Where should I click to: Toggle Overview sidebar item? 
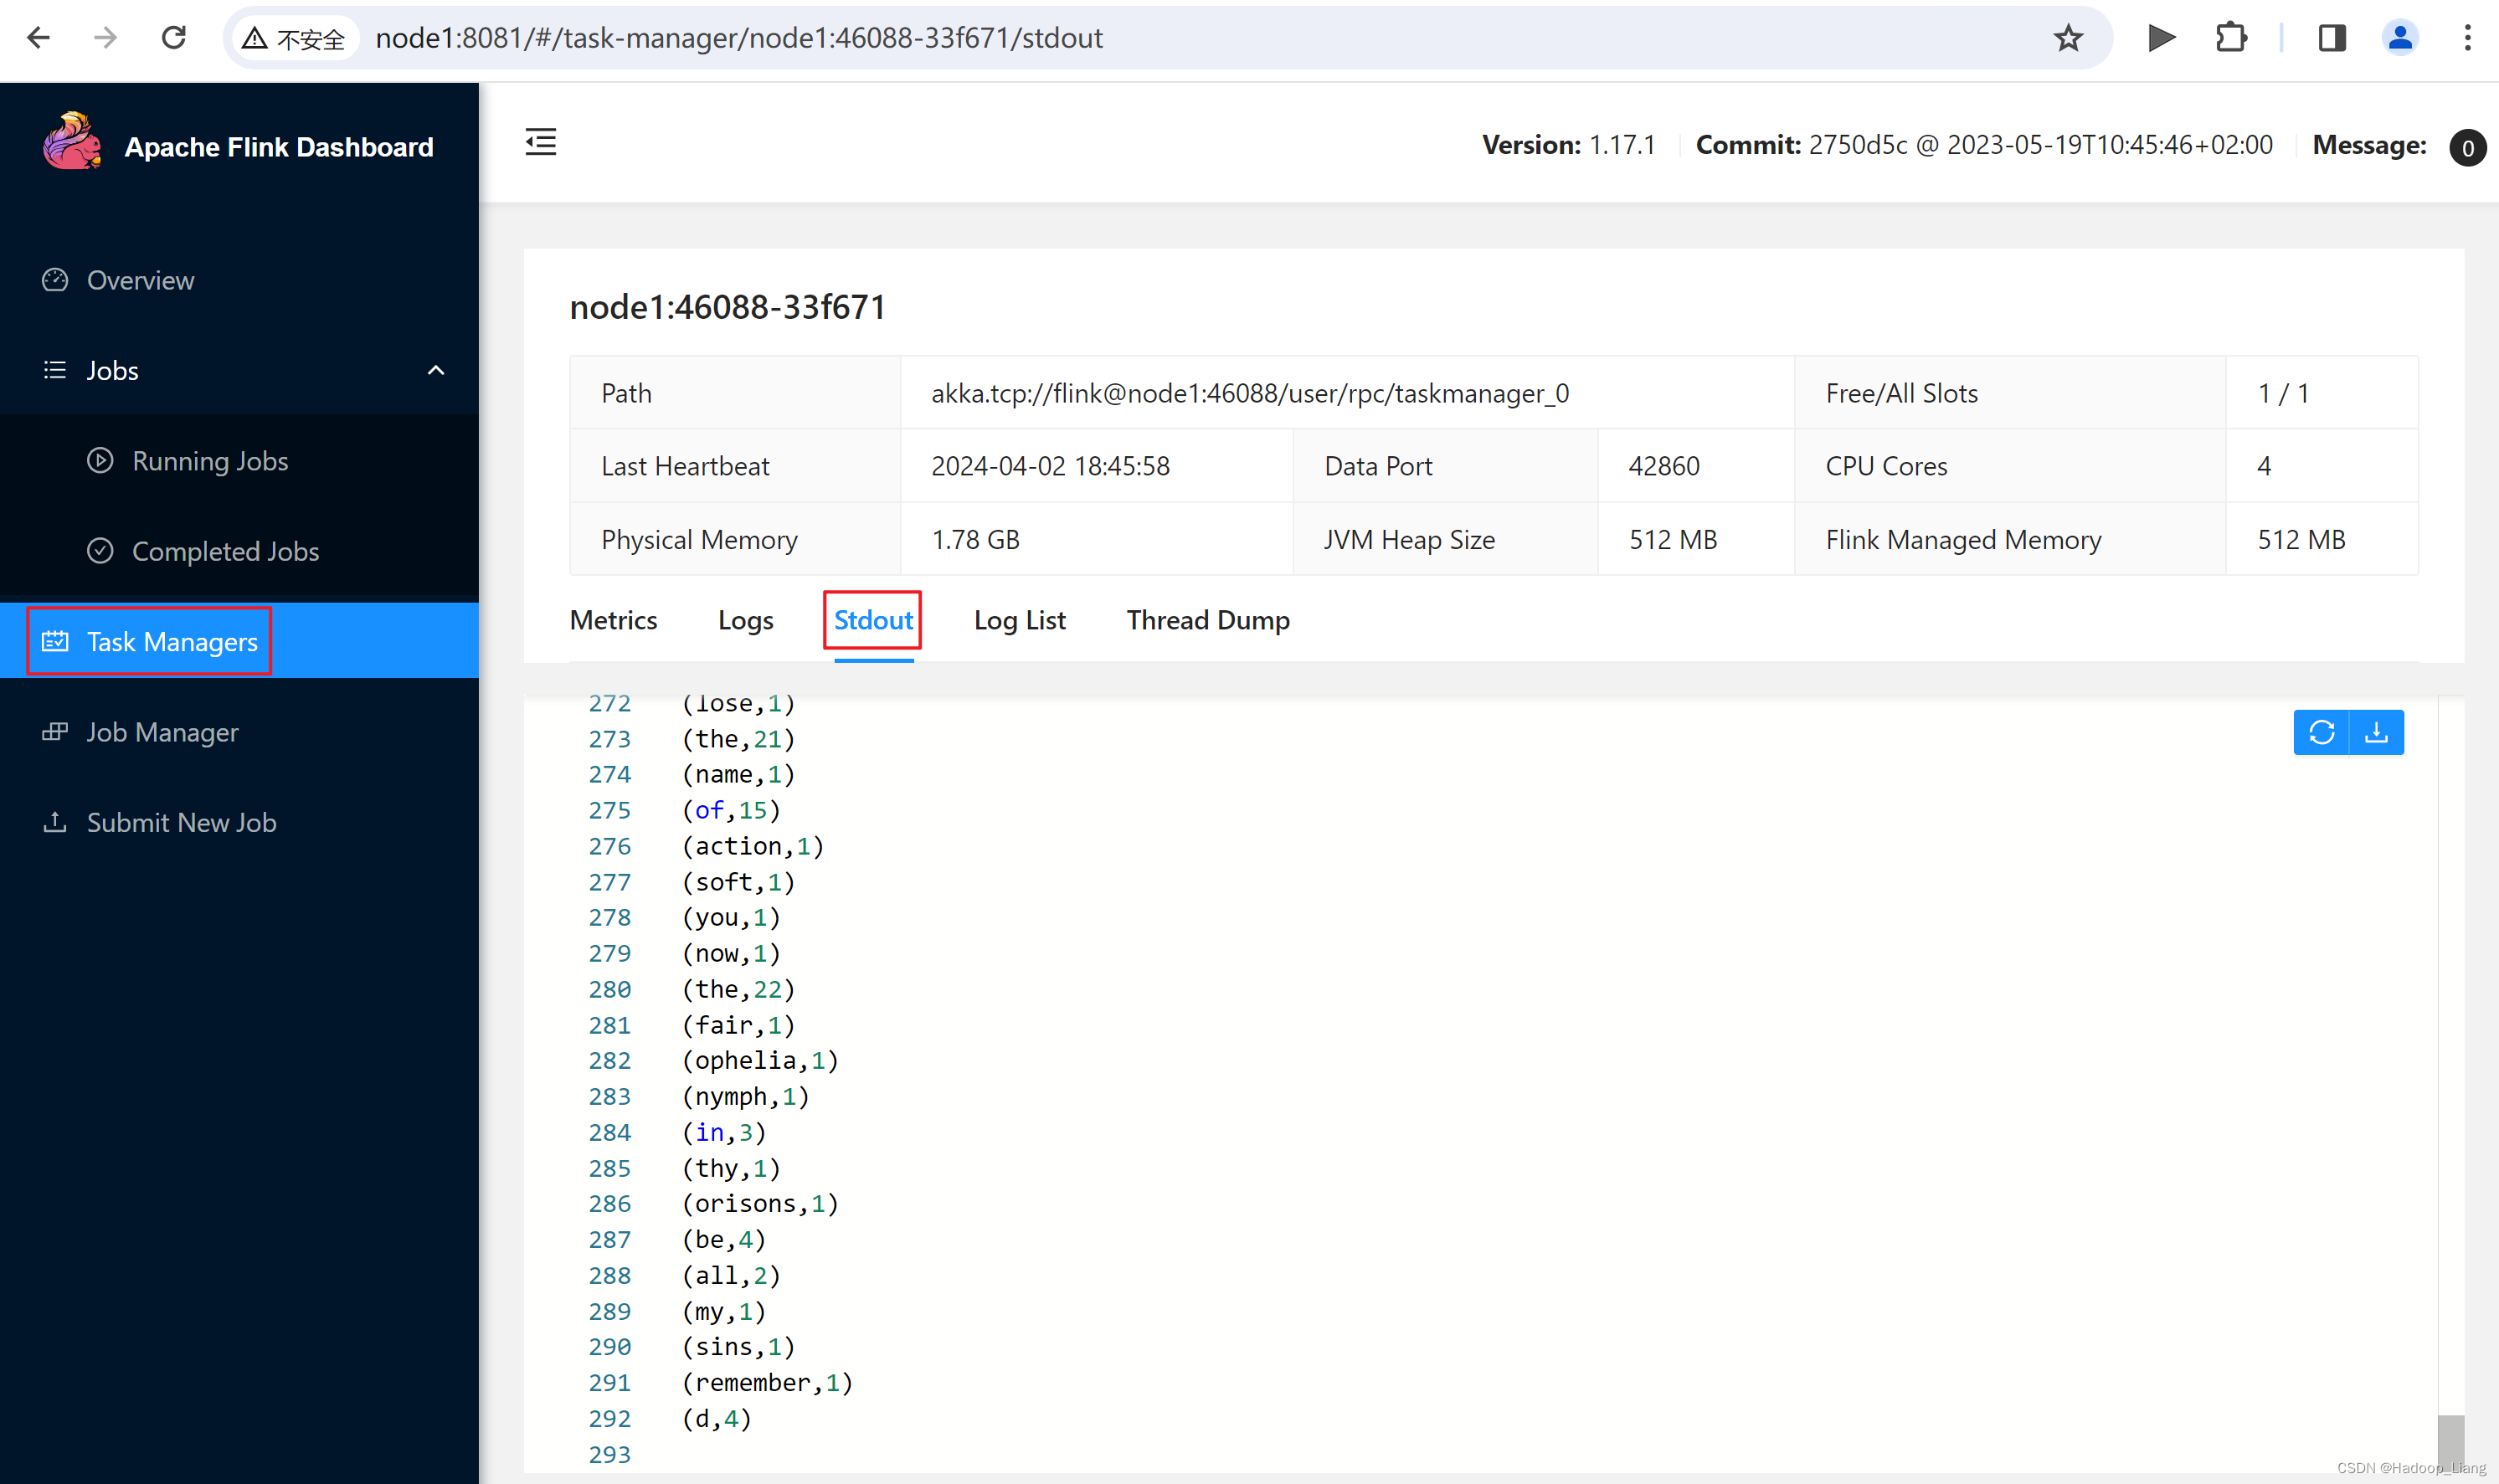[140, 279]
